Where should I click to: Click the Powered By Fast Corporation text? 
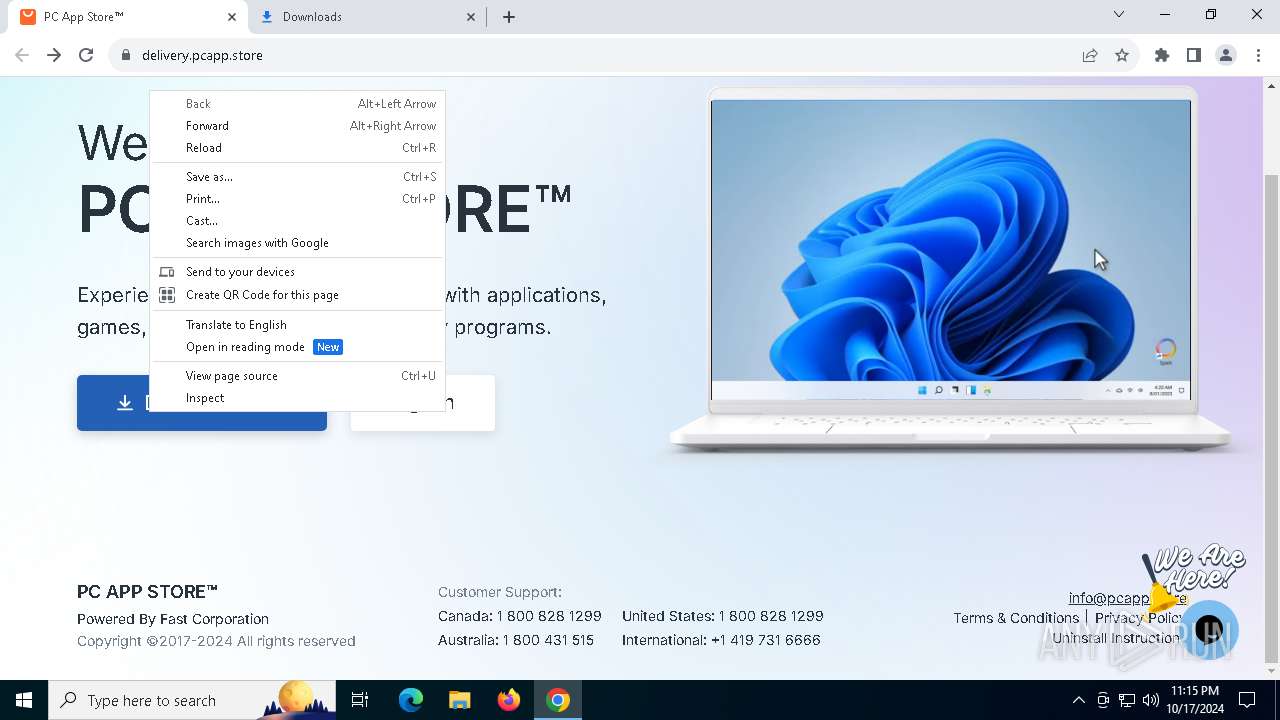coord(173,619)
